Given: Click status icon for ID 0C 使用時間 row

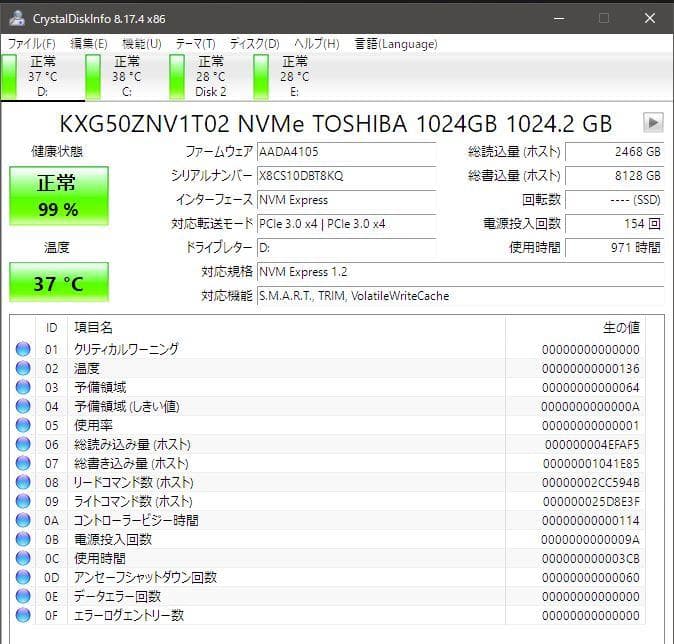Looking at the screenshot, I should 23,558.
